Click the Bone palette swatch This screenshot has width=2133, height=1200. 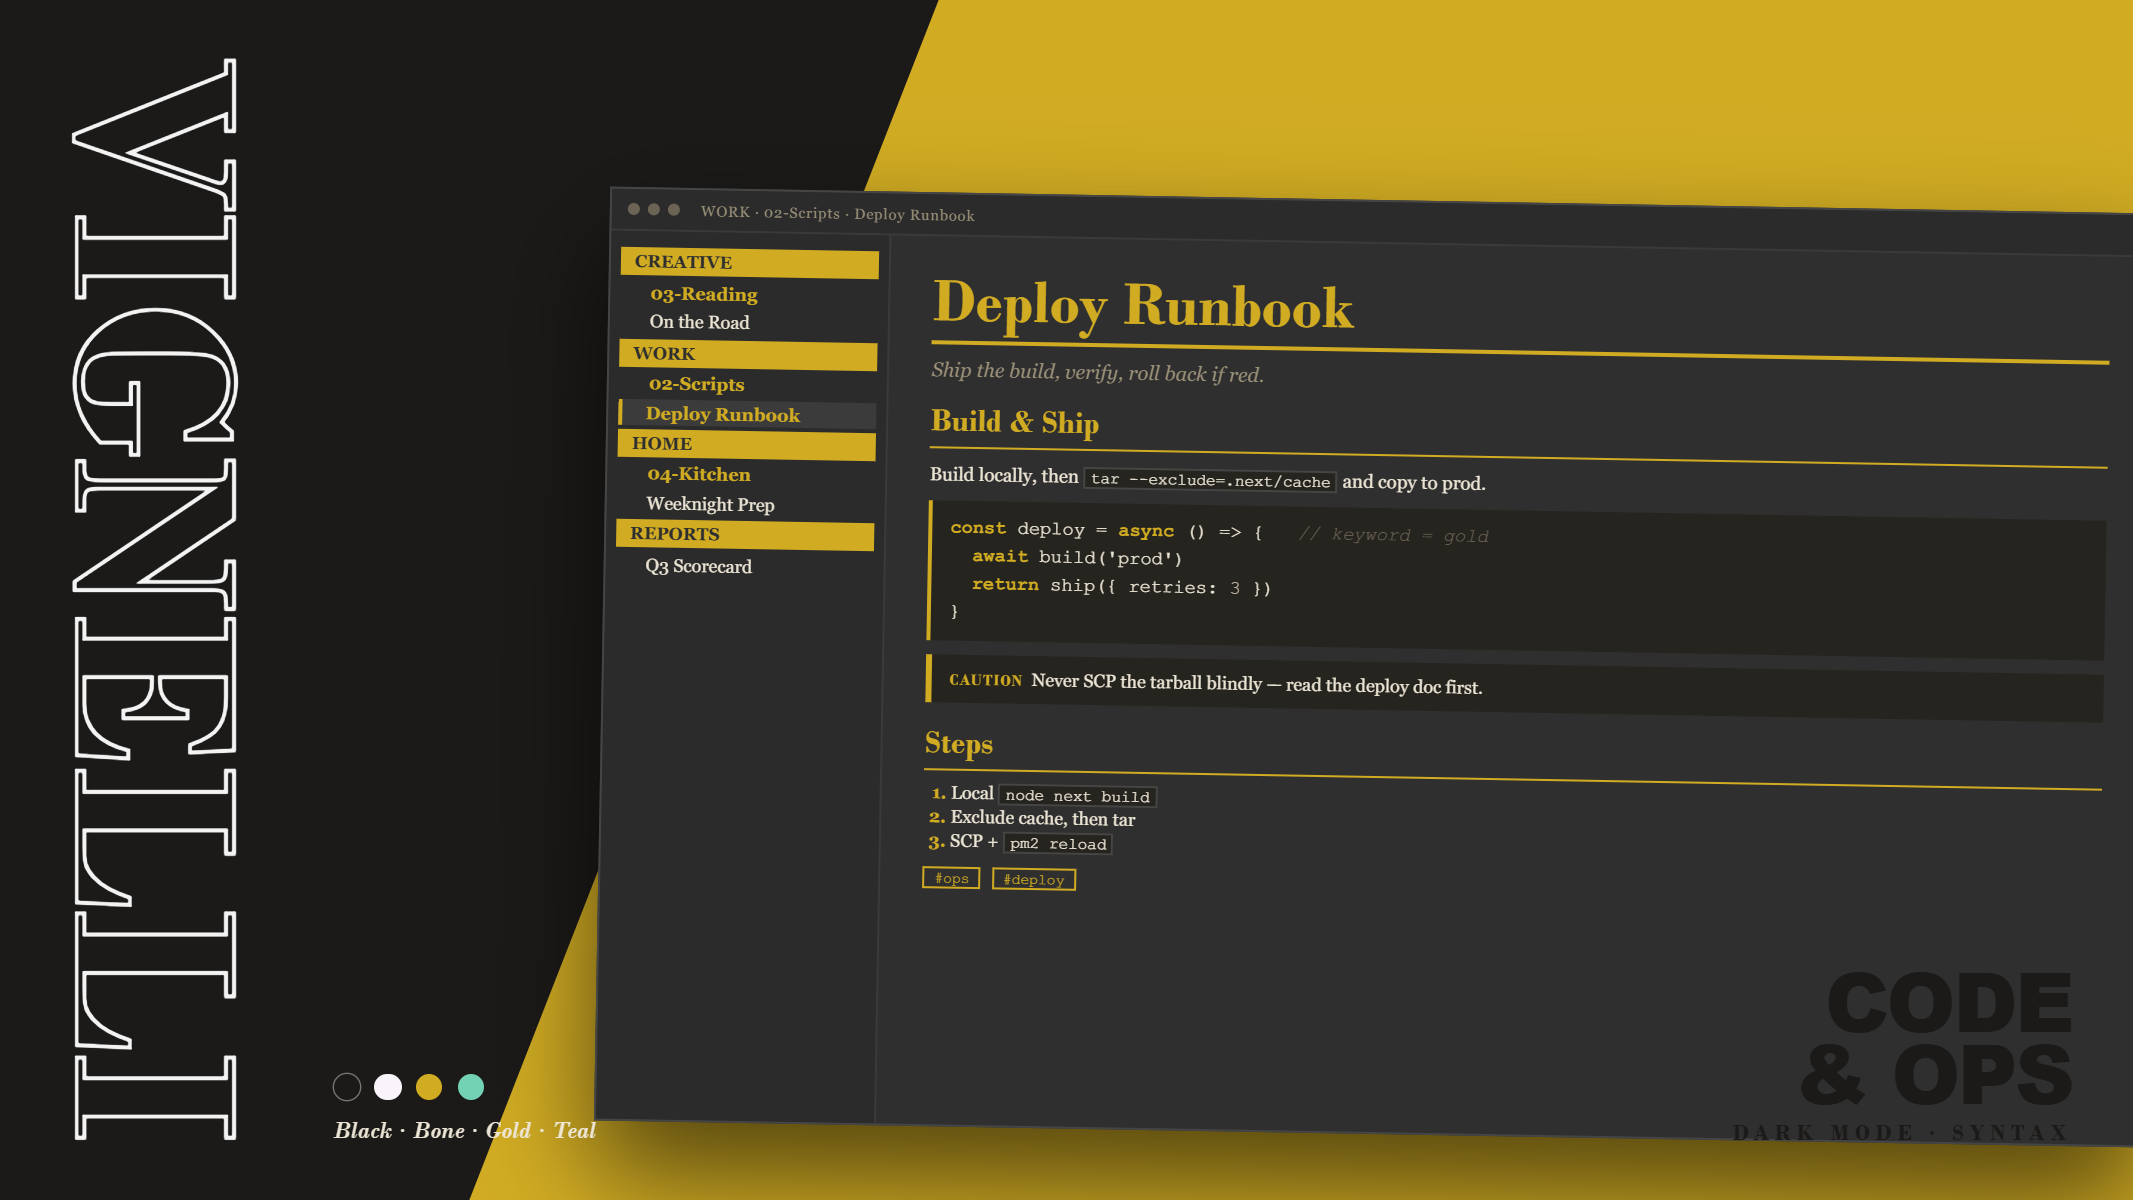point(388,1087)
